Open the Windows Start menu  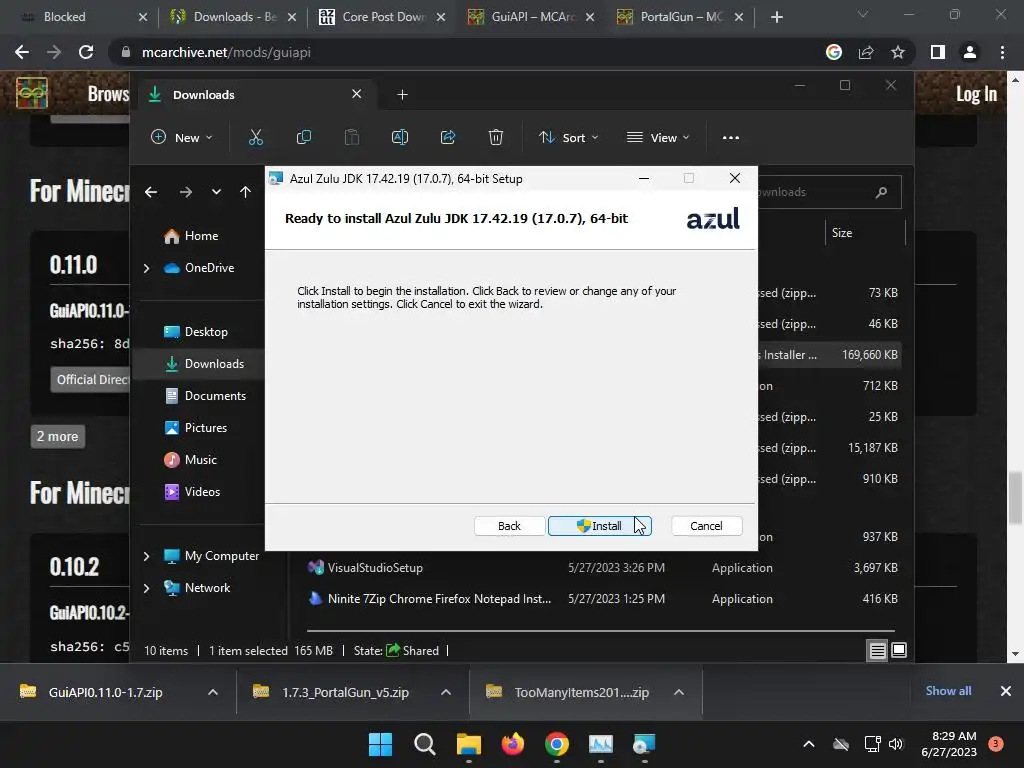(380, 744)
